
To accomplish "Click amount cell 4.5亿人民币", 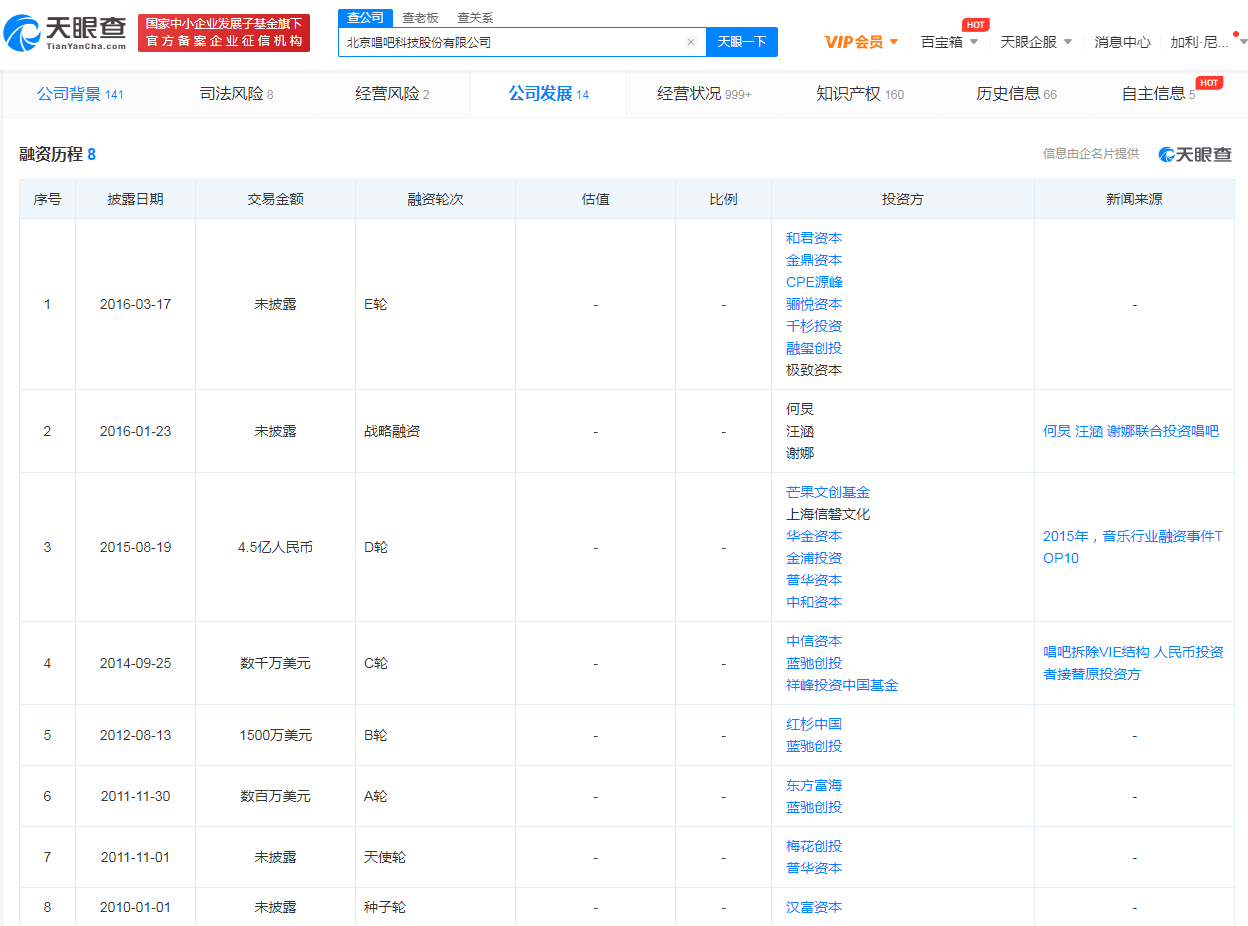I will pos(275,547).
